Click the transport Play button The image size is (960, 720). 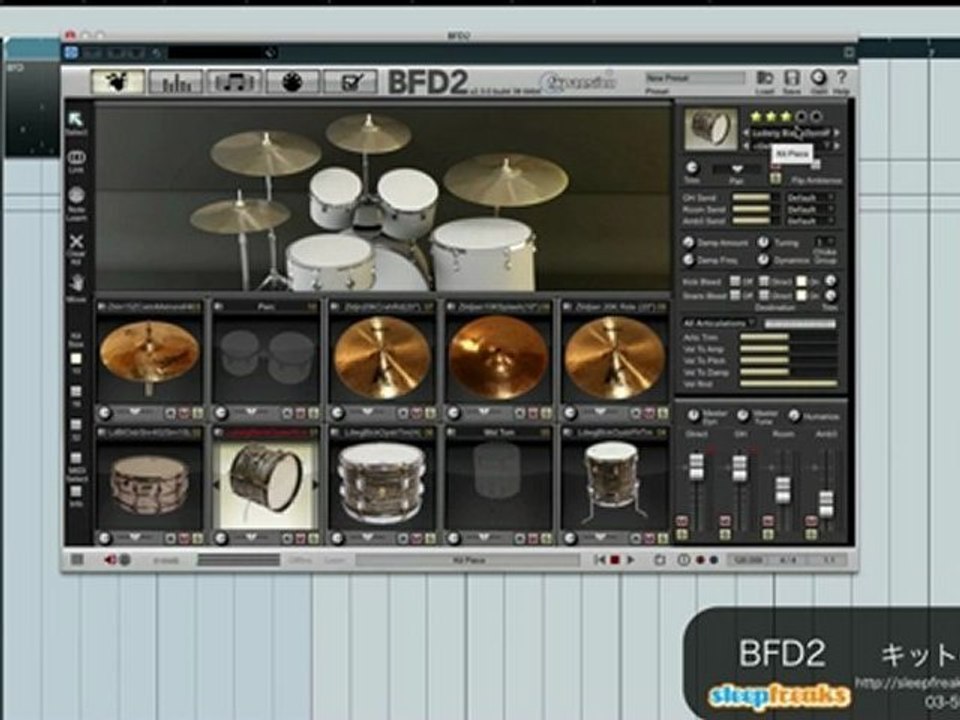pyautogui.click(x=630, y=560)
